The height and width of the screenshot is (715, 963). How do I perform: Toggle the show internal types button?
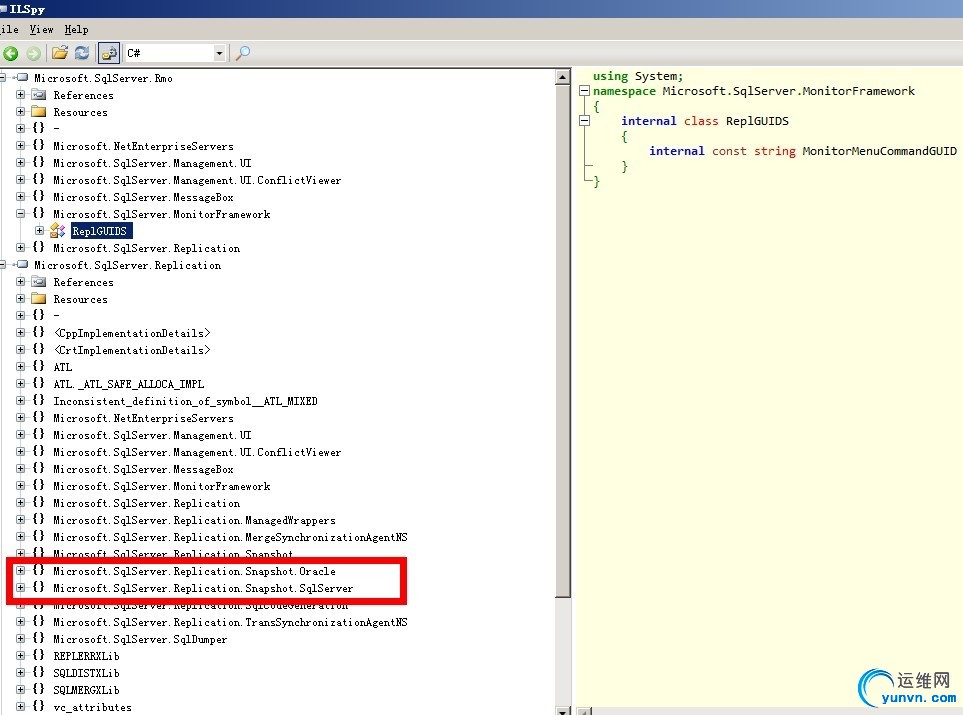coord(109,53)
